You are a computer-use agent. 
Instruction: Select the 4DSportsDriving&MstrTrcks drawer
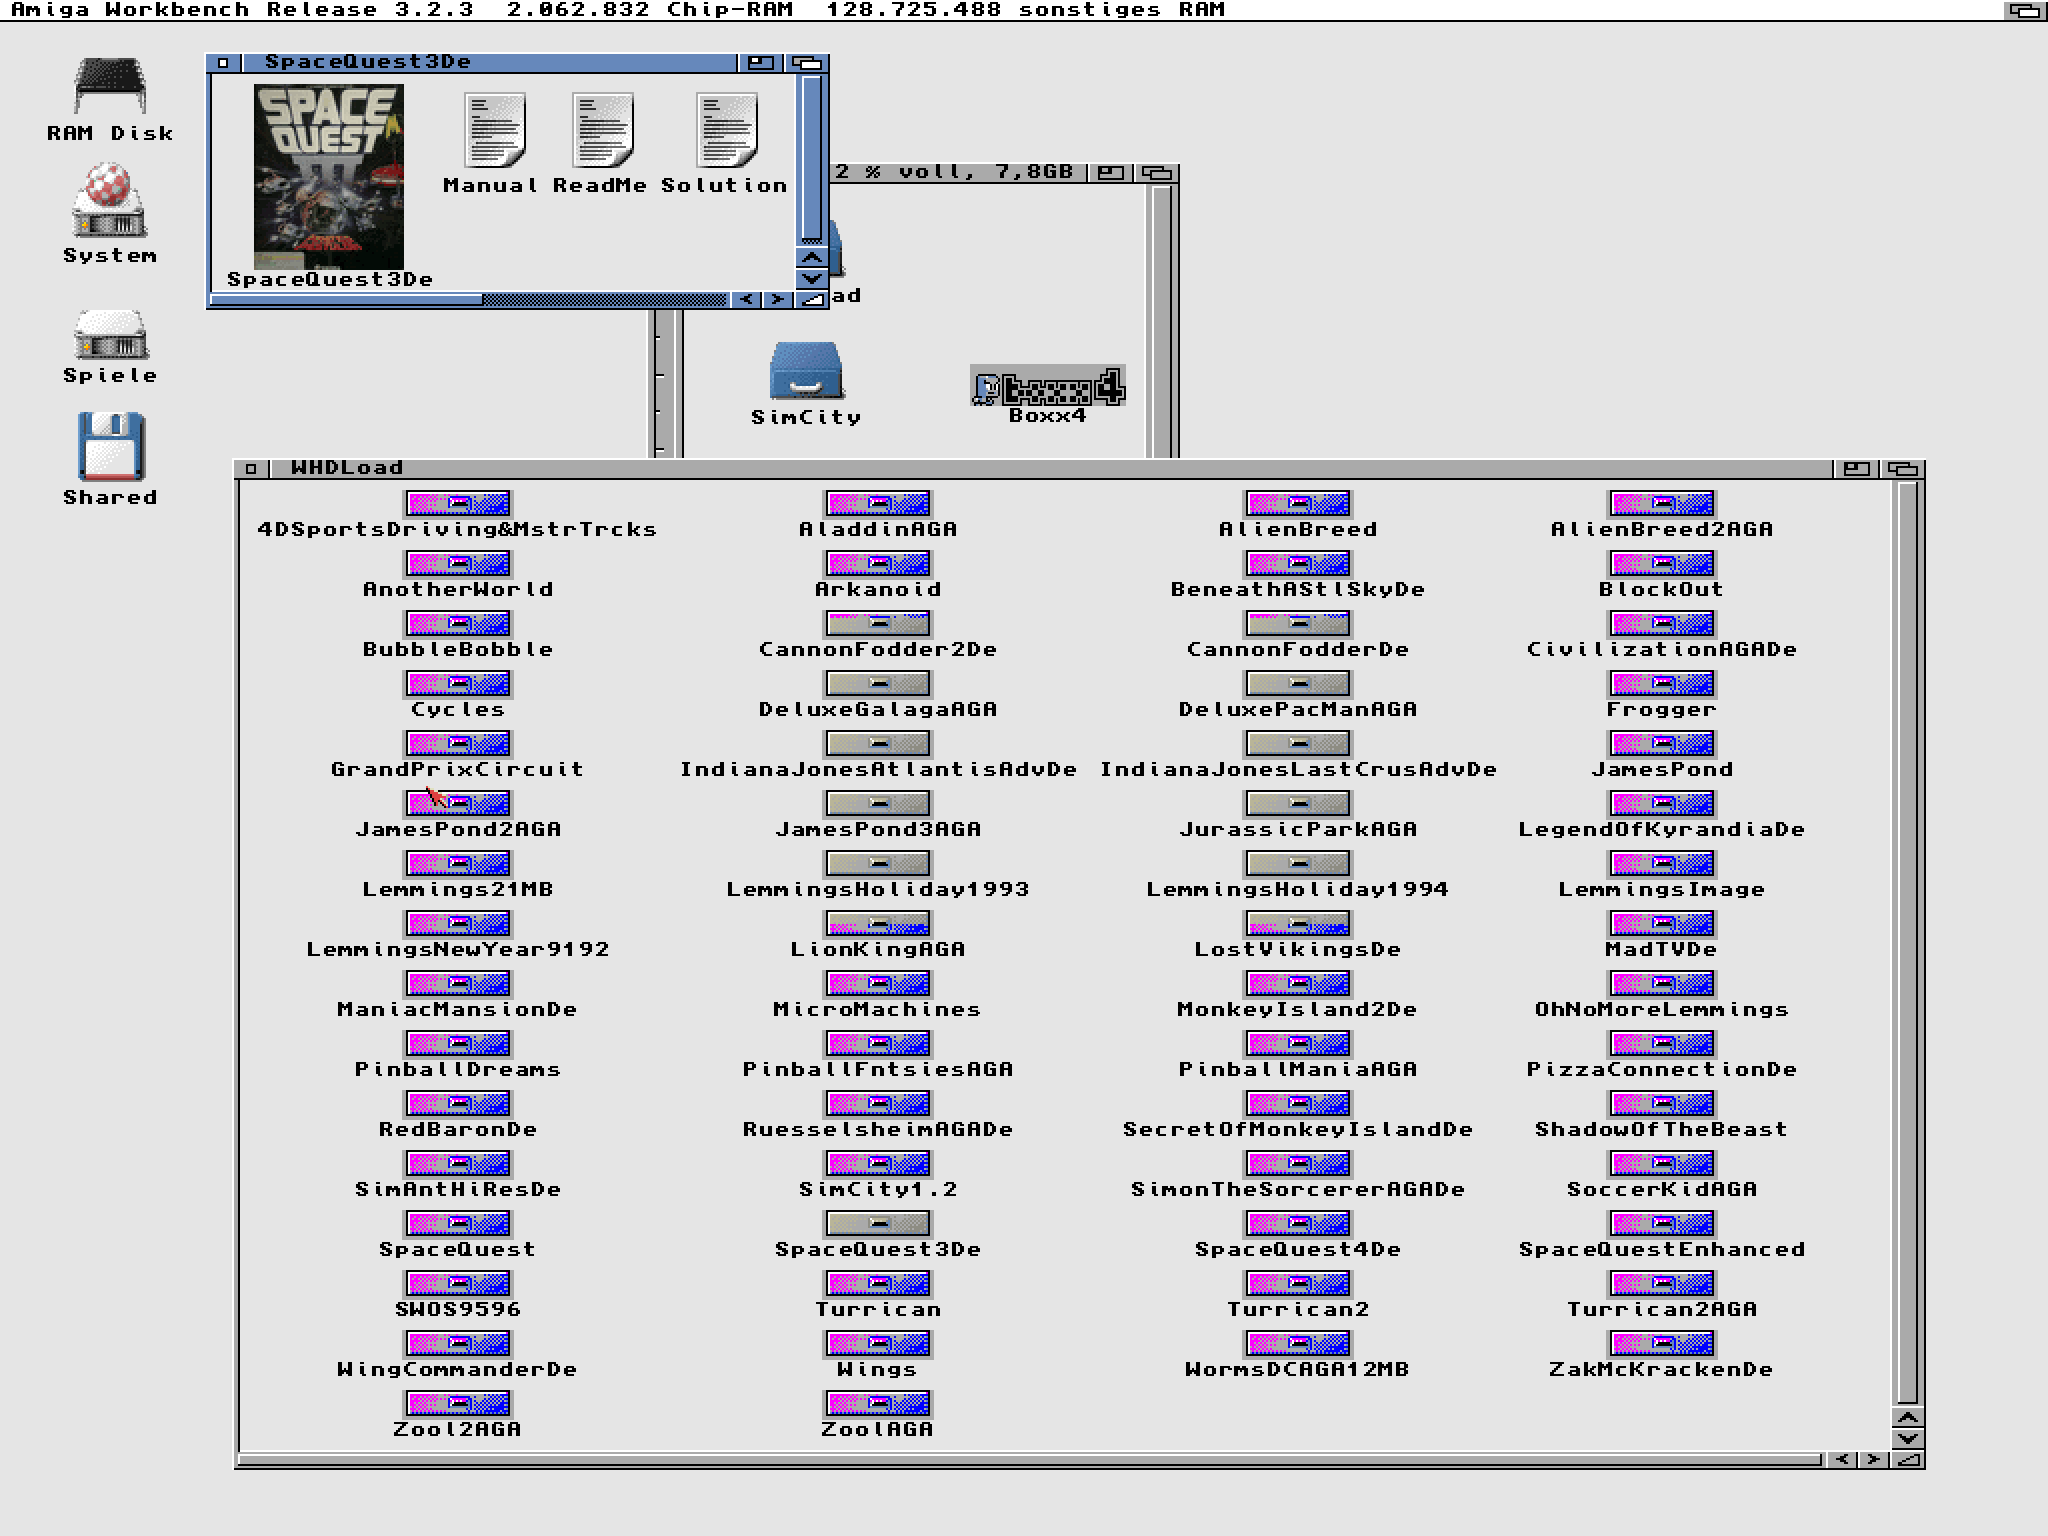458,503
